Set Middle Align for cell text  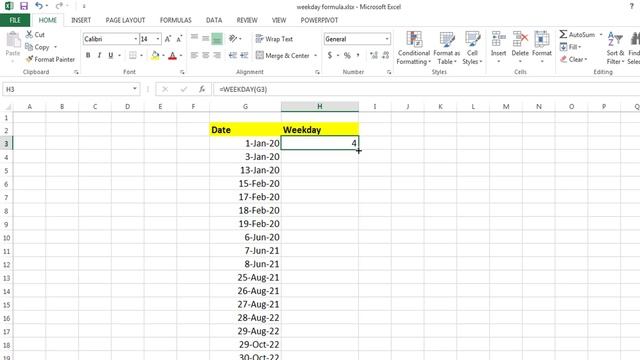[x=206, y=38]
